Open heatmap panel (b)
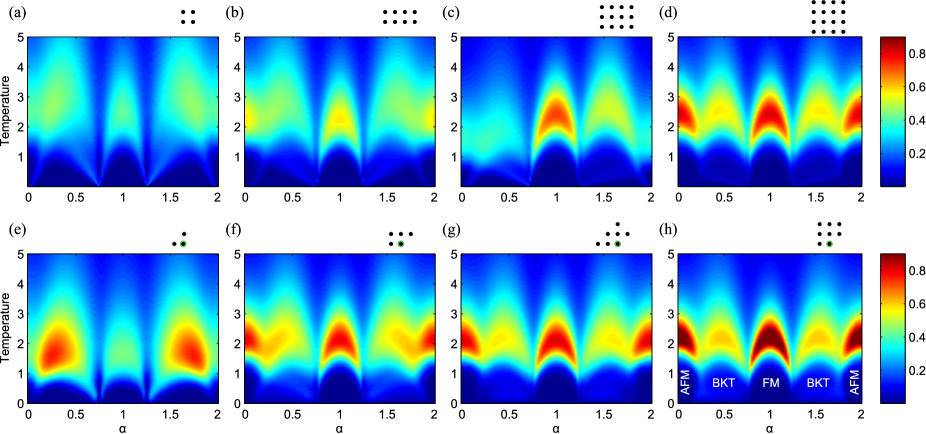 click(x=339, y=112)
